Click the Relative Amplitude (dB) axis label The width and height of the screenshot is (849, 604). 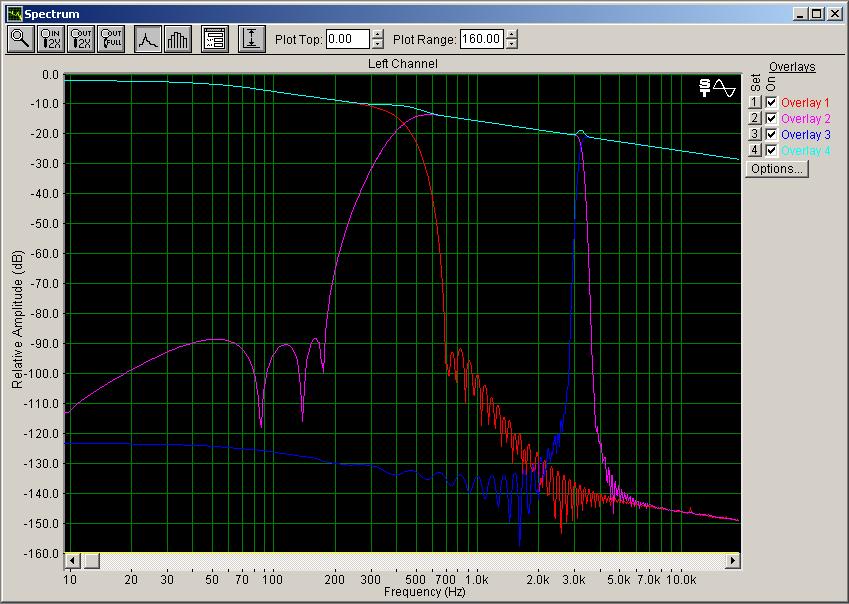(x=17, y=319)
